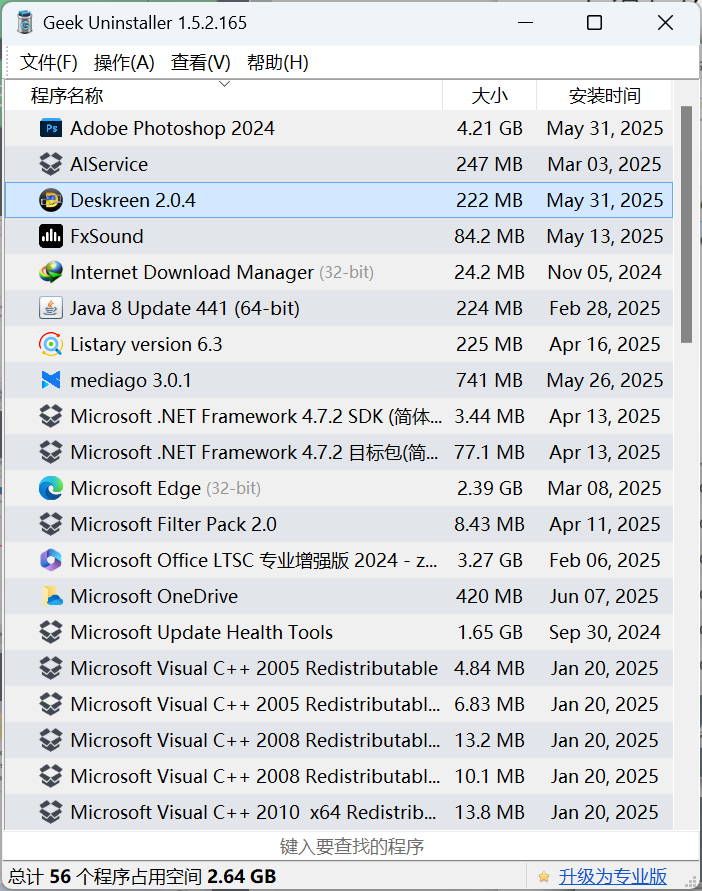Screen dimensions: 702x891
Task: Click the star icon next to 升级为专业版
Action: coord(543,877)
